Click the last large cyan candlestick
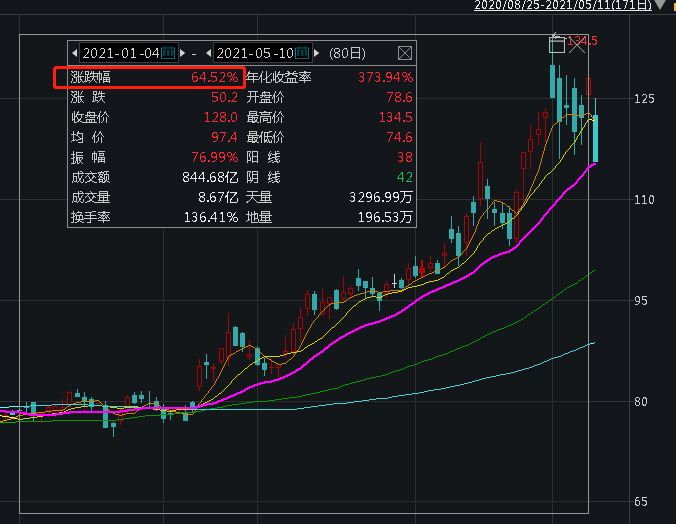This screenshot has height=524, width=676. click(596, 139)
